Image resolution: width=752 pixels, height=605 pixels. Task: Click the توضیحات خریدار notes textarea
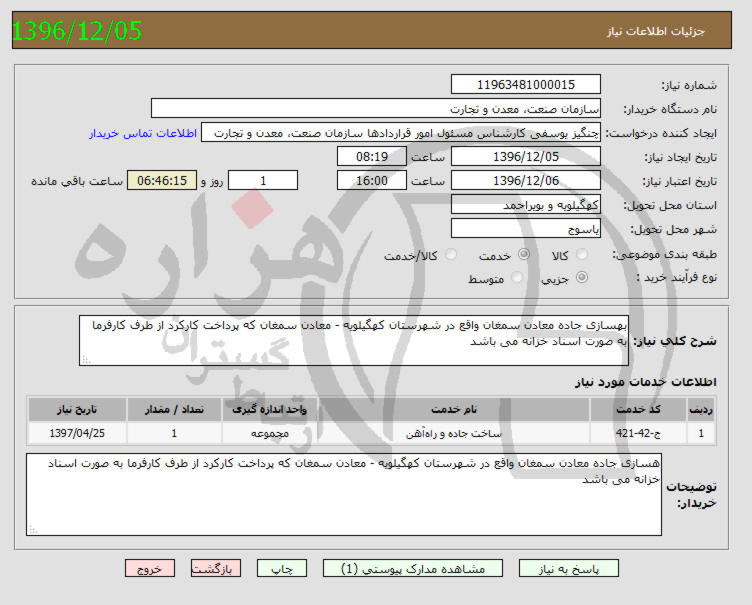(x=344, y=494)
